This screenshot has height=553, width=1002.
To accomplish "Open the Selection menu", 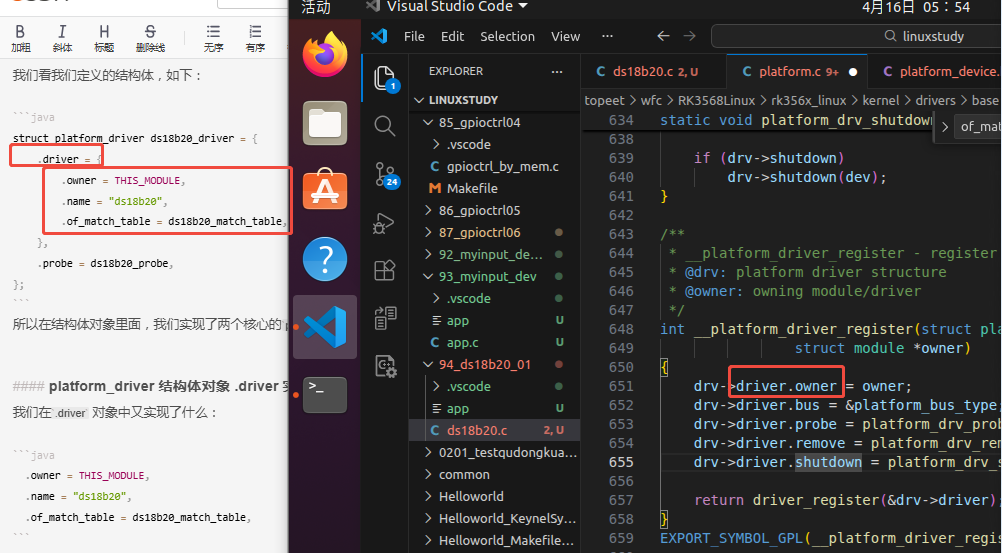I will [507, 36].
